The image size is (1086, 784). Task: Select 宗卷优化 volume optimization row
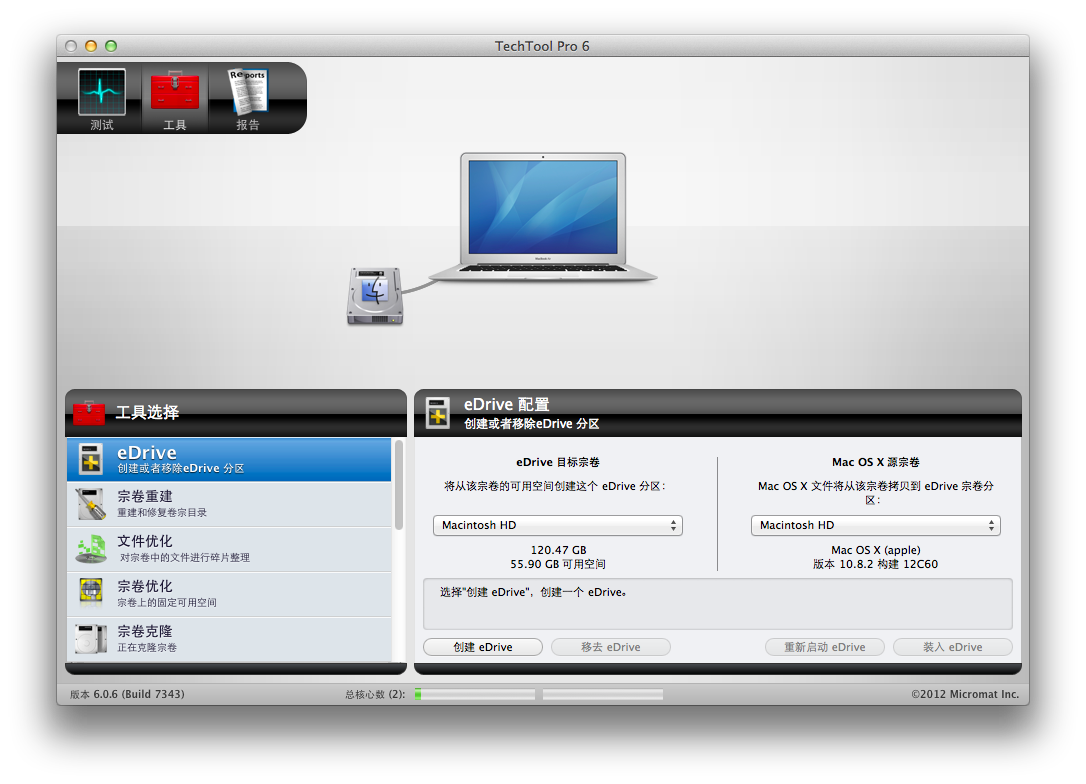click(229, 594)
